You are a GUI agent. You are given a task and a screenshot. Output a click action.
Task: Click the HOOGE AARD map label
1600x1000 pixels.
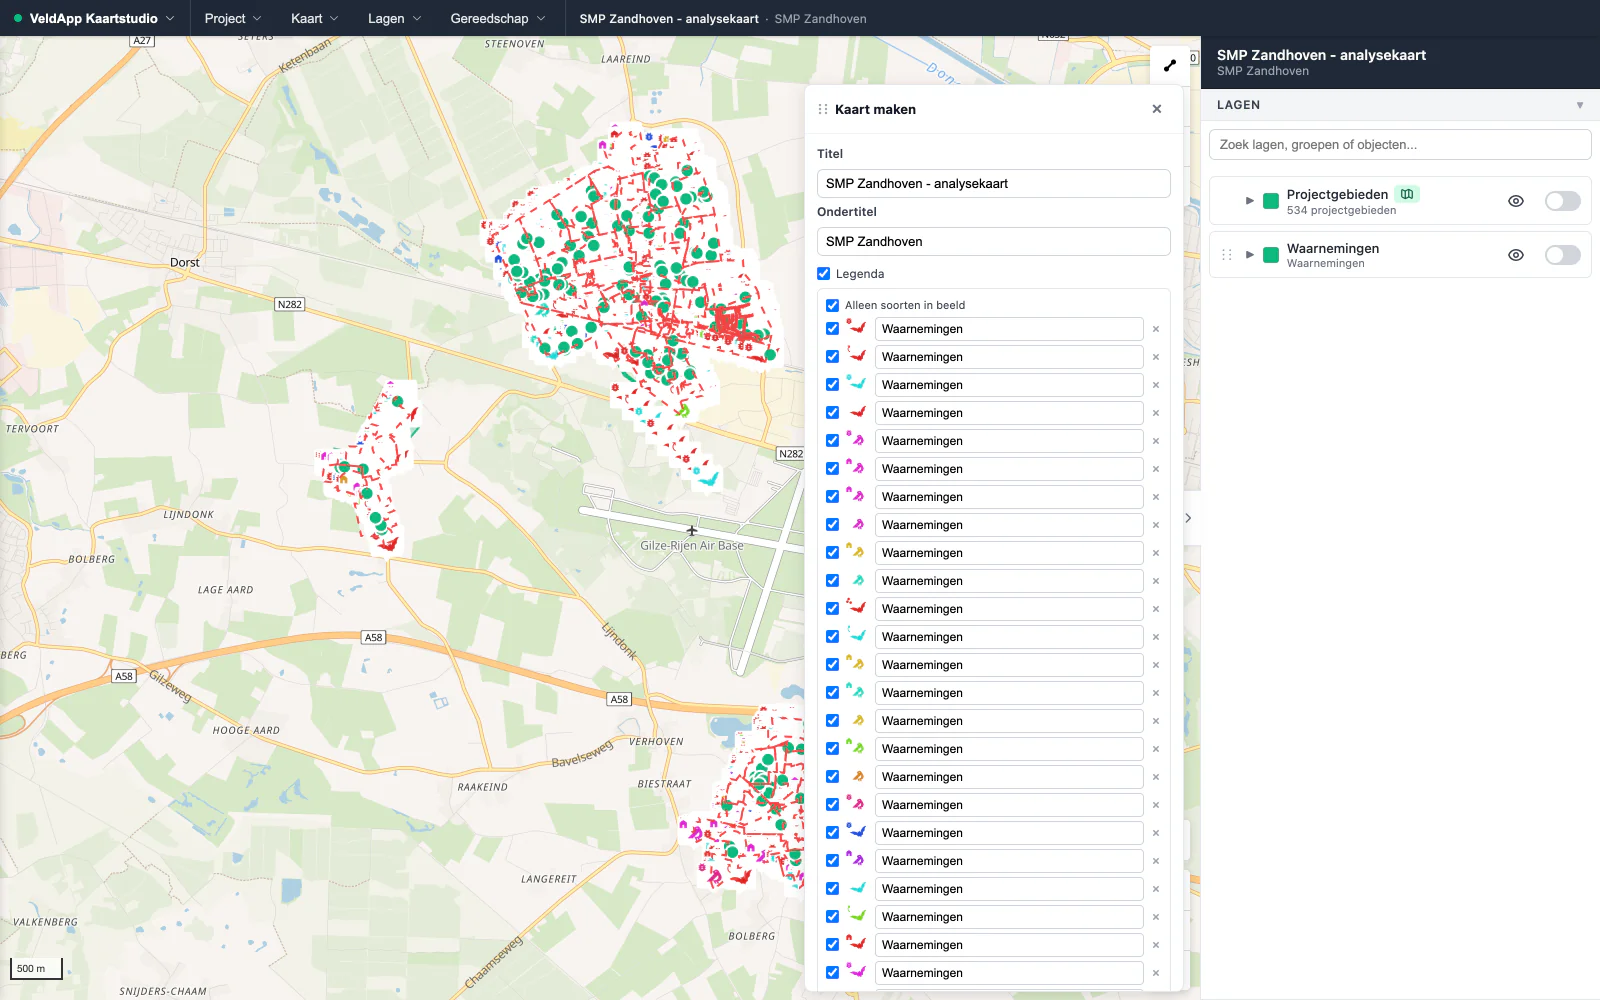[x=246, y=731]
